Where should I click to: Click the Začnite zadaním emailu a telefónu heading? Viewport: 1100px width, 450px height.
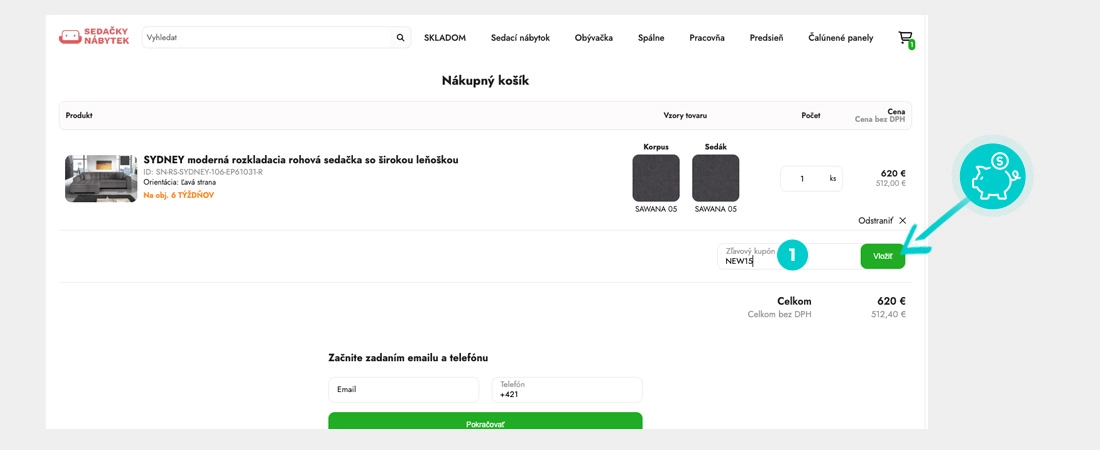click(408, 358)
